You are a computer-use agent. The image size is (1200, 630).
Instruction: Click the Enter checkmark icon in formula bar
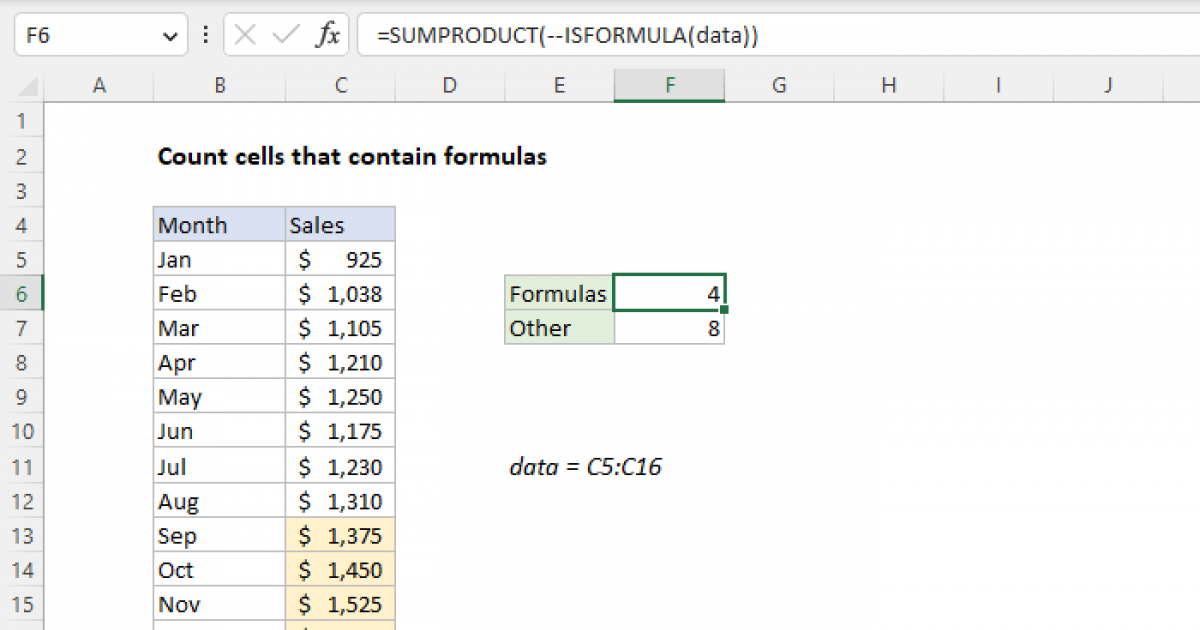pos(286,36)
